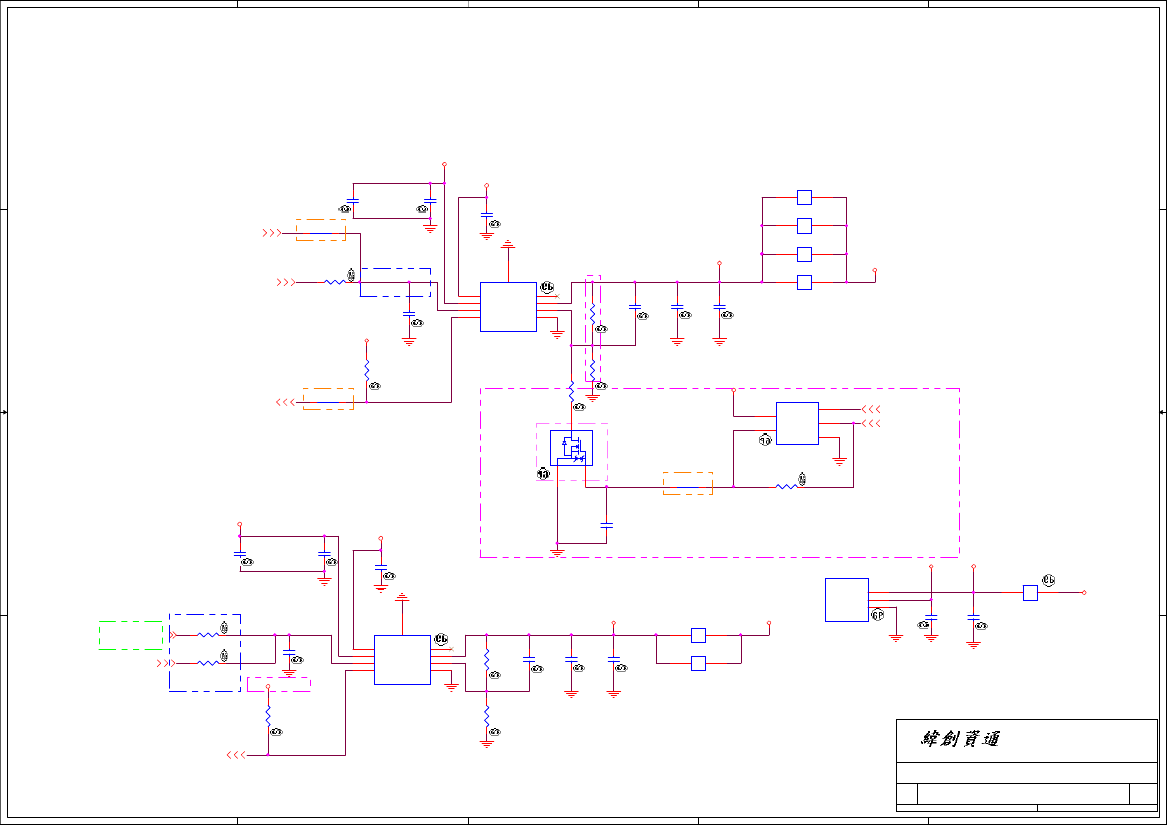
Task: Select the orange dashed box inside the magenta region
Action: point(688,483)
